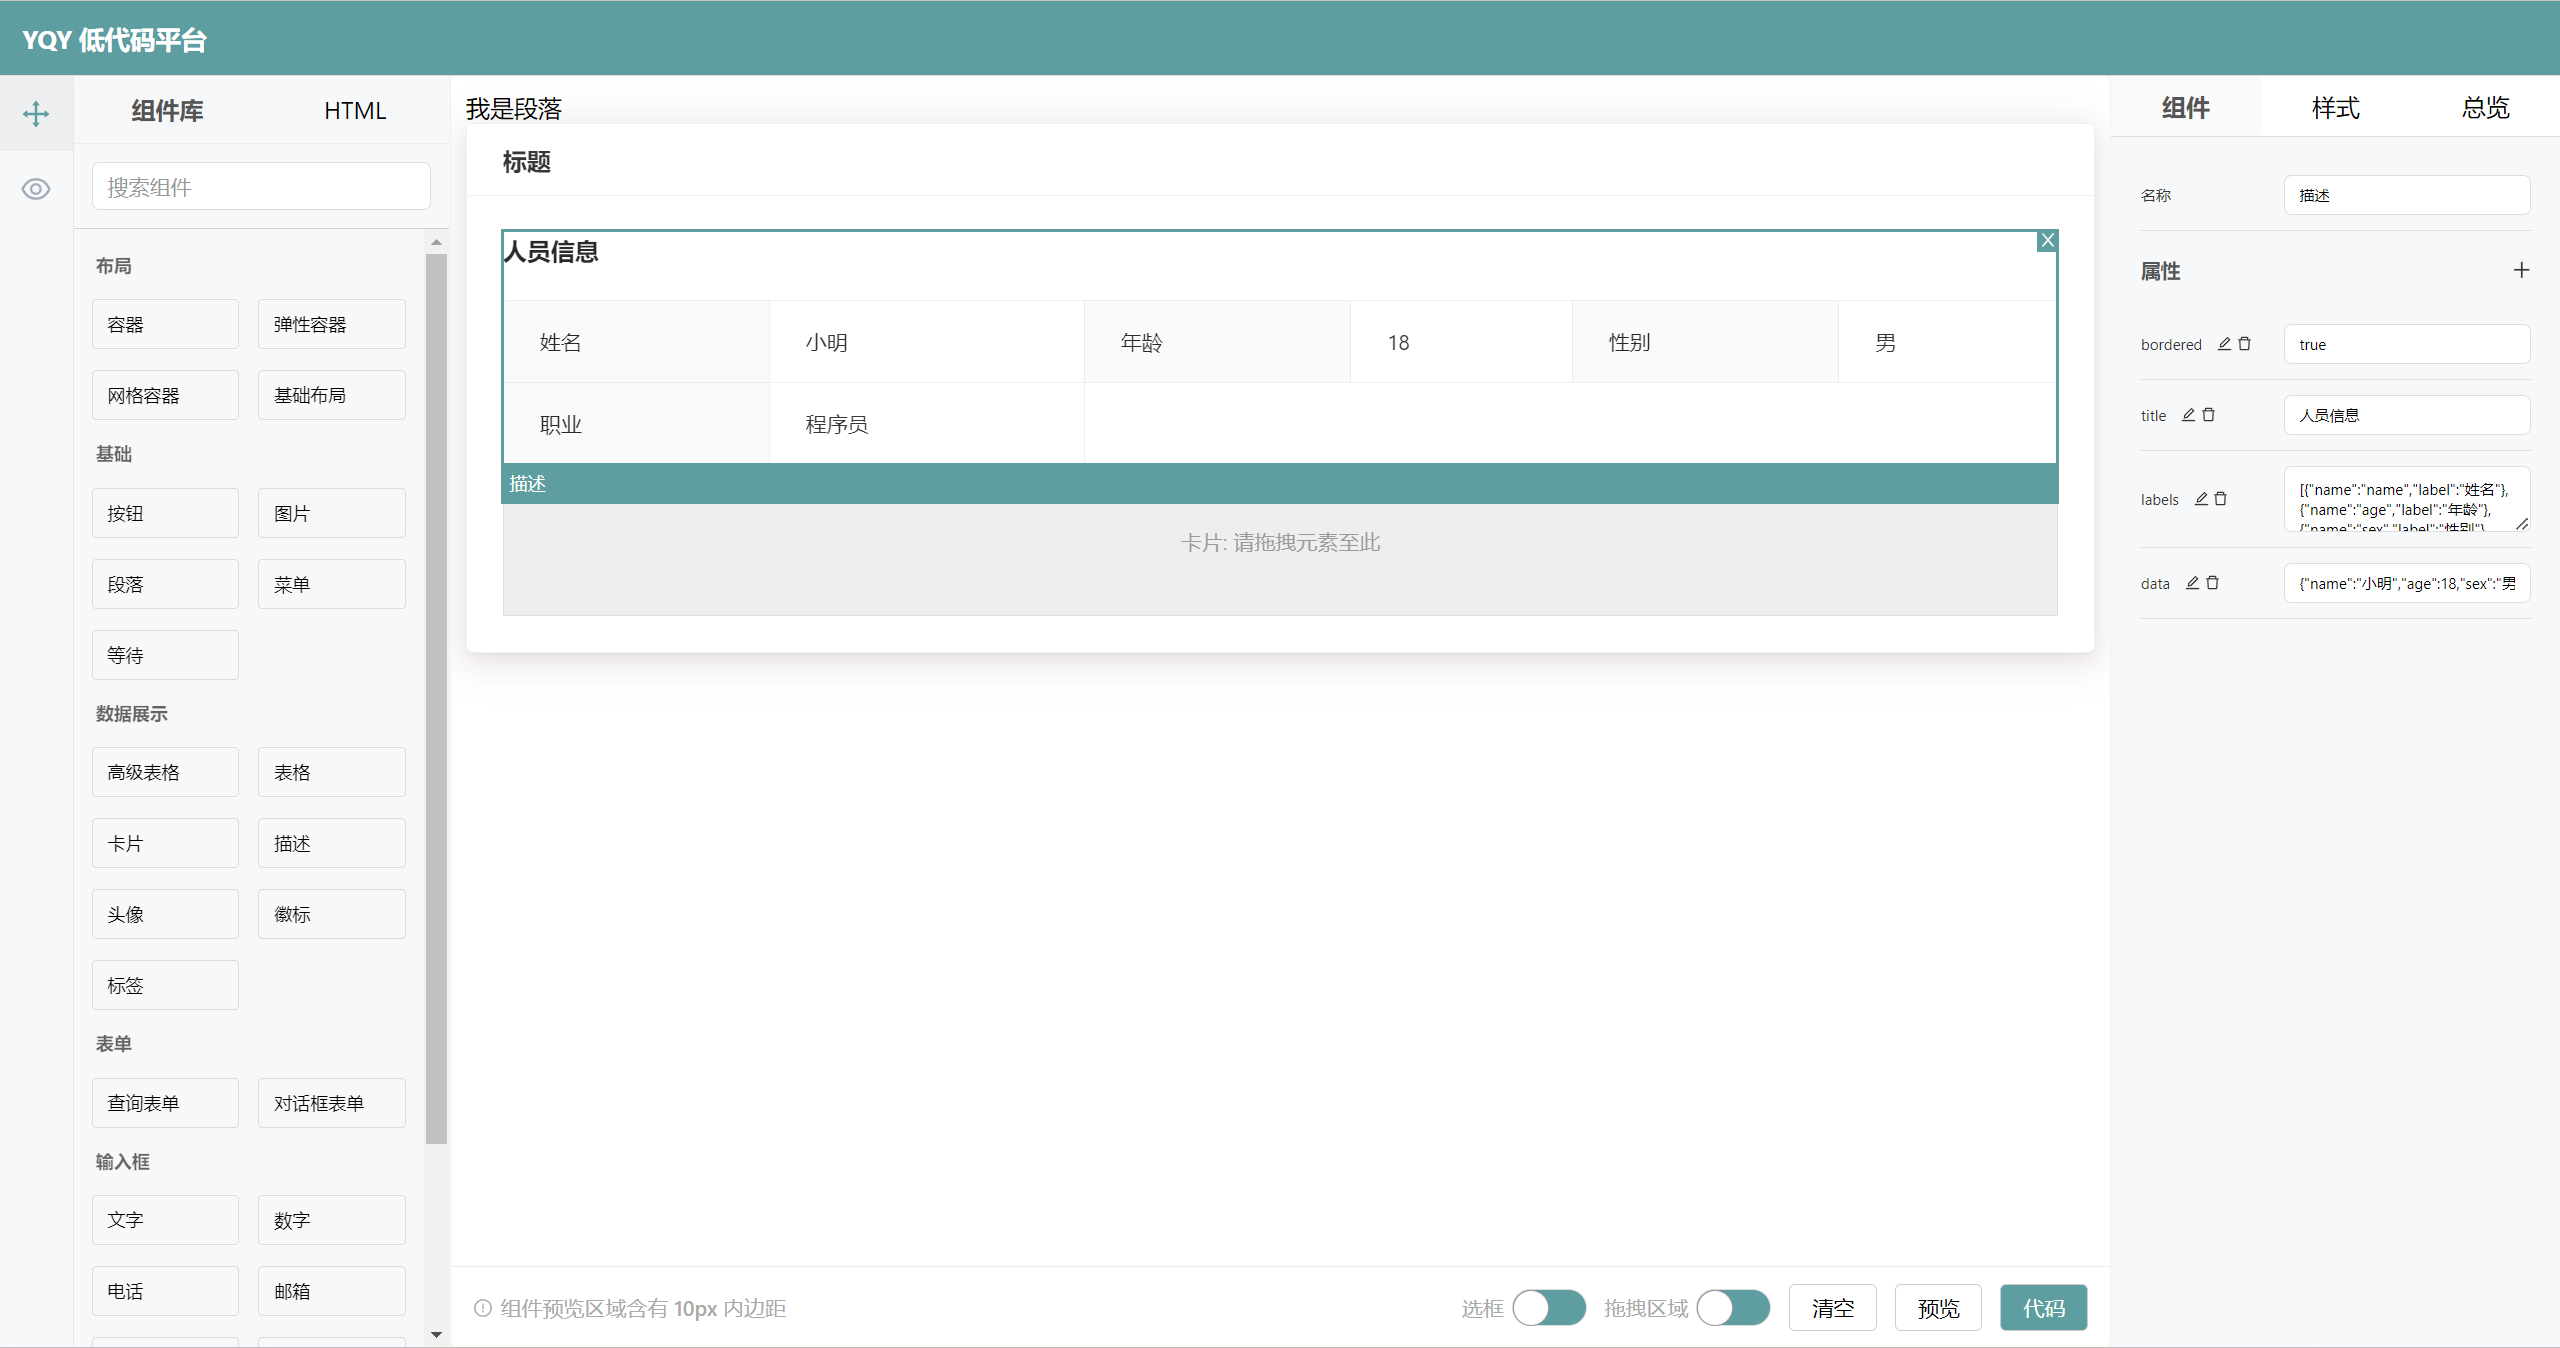2560x1348 pixels.
Task: Delete the title attribute trash icon
Action: click(2208, 415)
